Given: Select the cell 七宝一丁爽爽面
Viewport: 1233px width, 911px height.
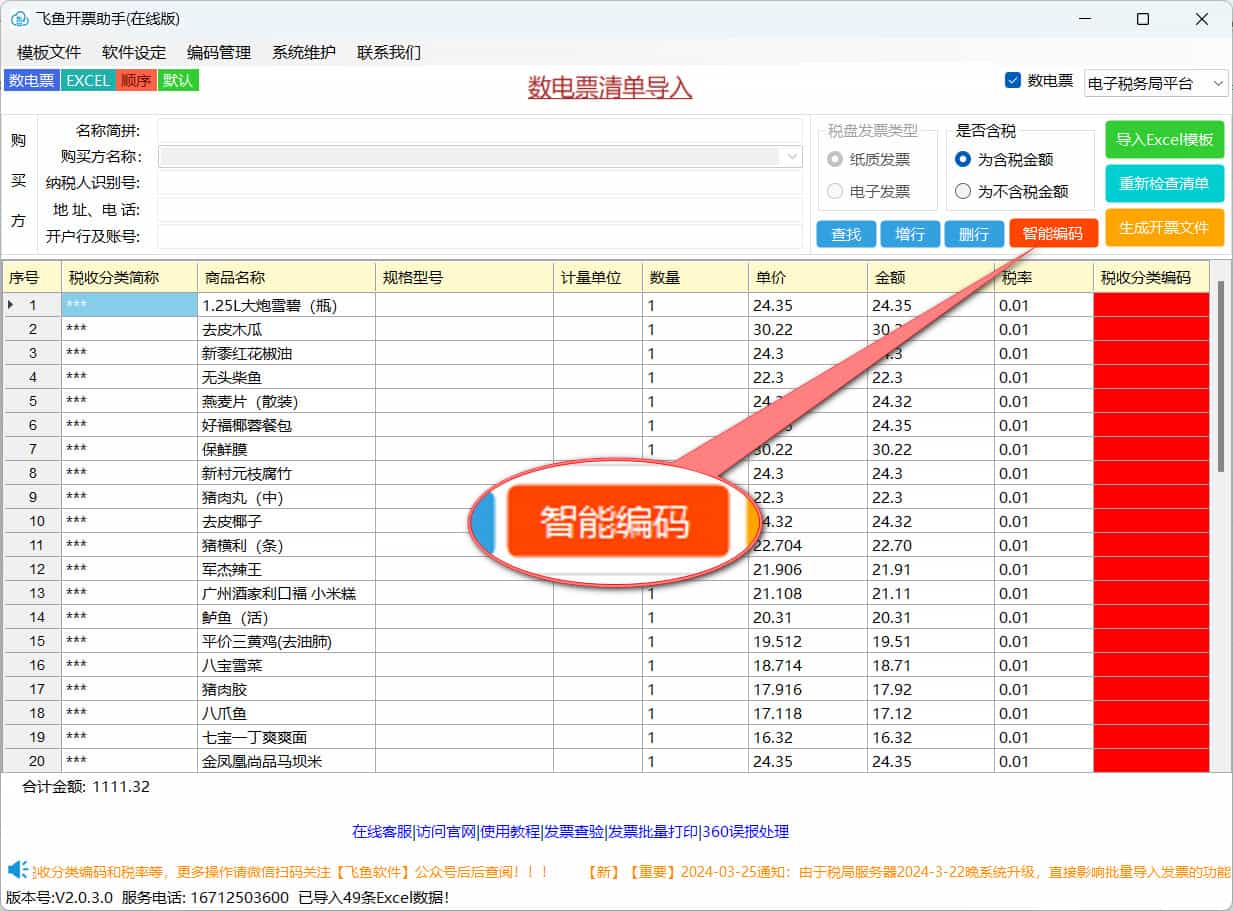Looking at the screenshot, I should coord(286,737).
